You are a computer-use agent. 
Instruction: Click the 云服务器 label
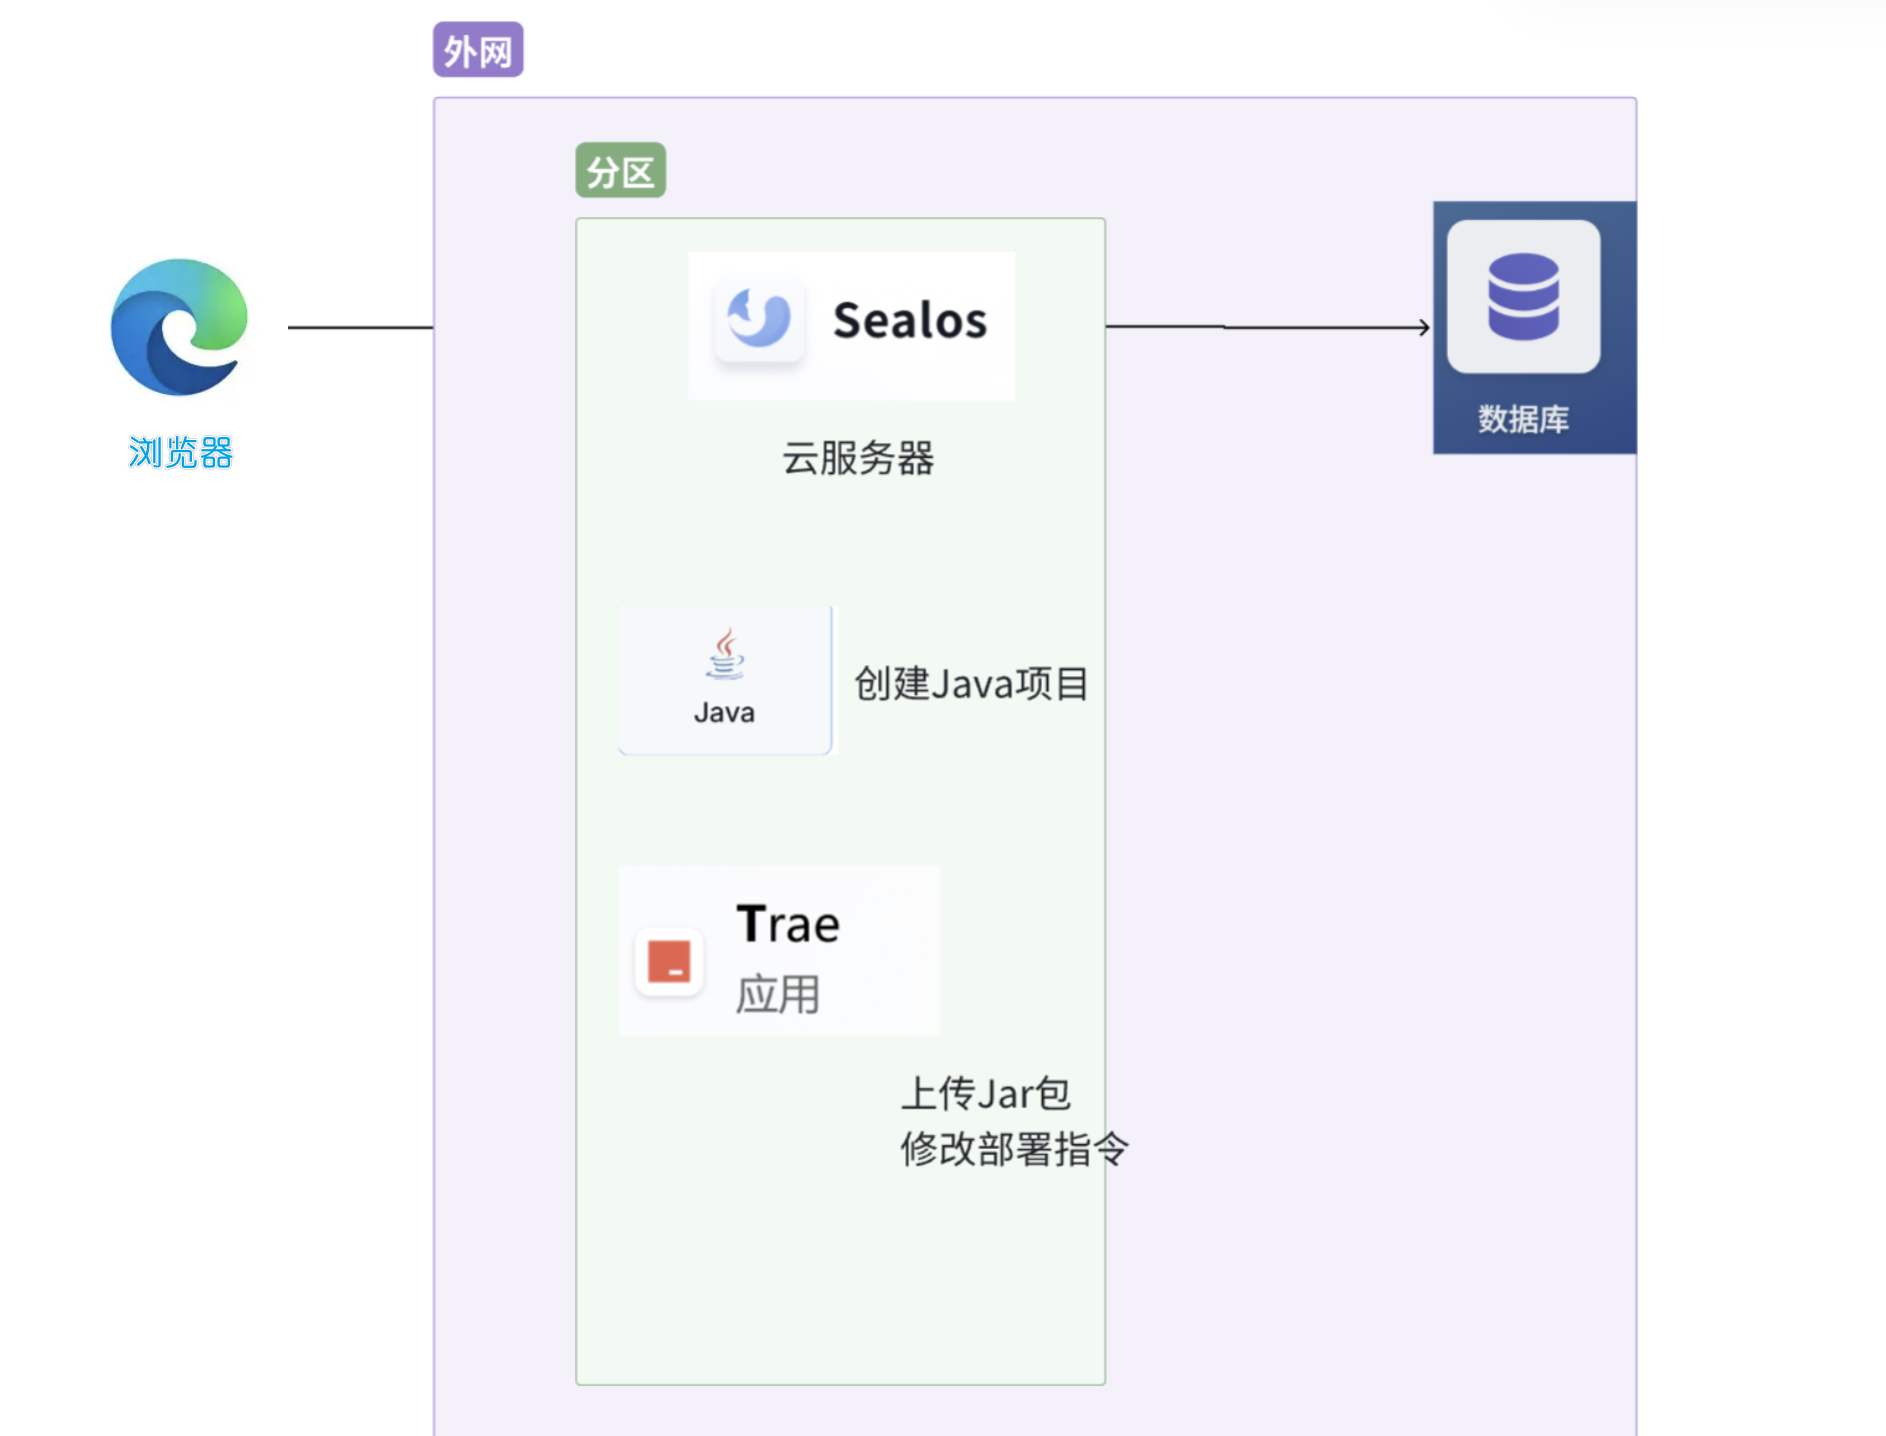857,458
